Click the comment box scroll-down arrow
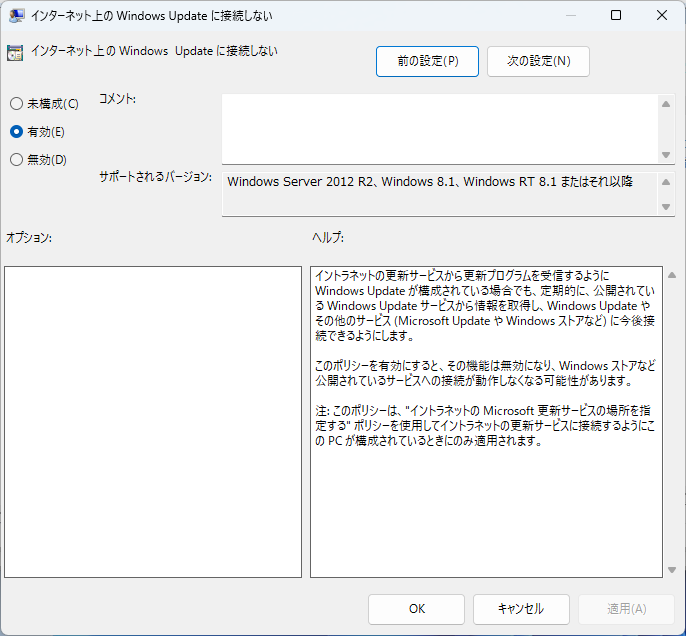 point(667,154)
